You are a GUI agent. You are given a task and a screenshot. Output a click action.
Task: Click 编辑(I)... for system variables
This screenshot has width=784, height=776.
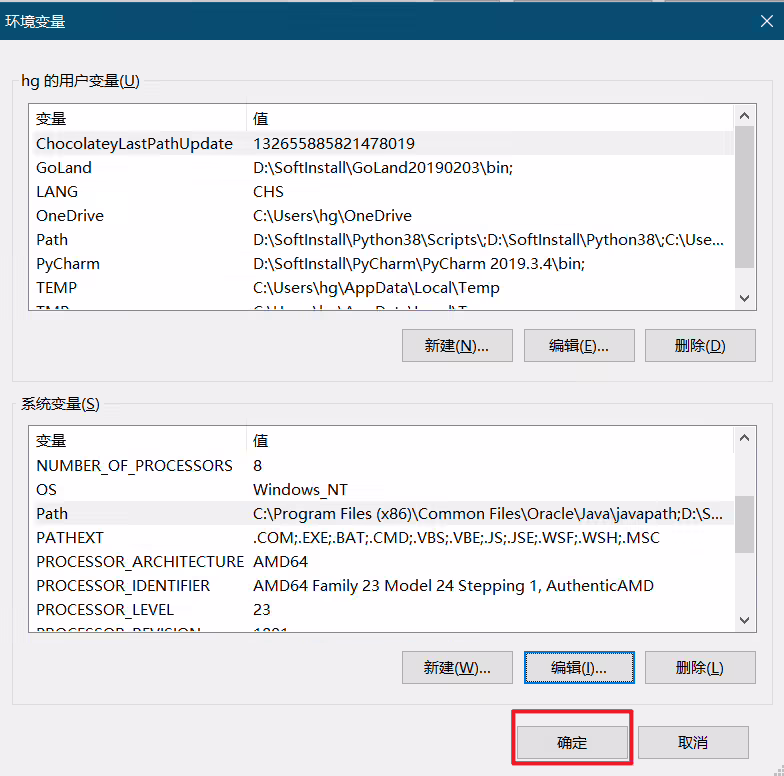pyautogui.click(x=579, y=668)
